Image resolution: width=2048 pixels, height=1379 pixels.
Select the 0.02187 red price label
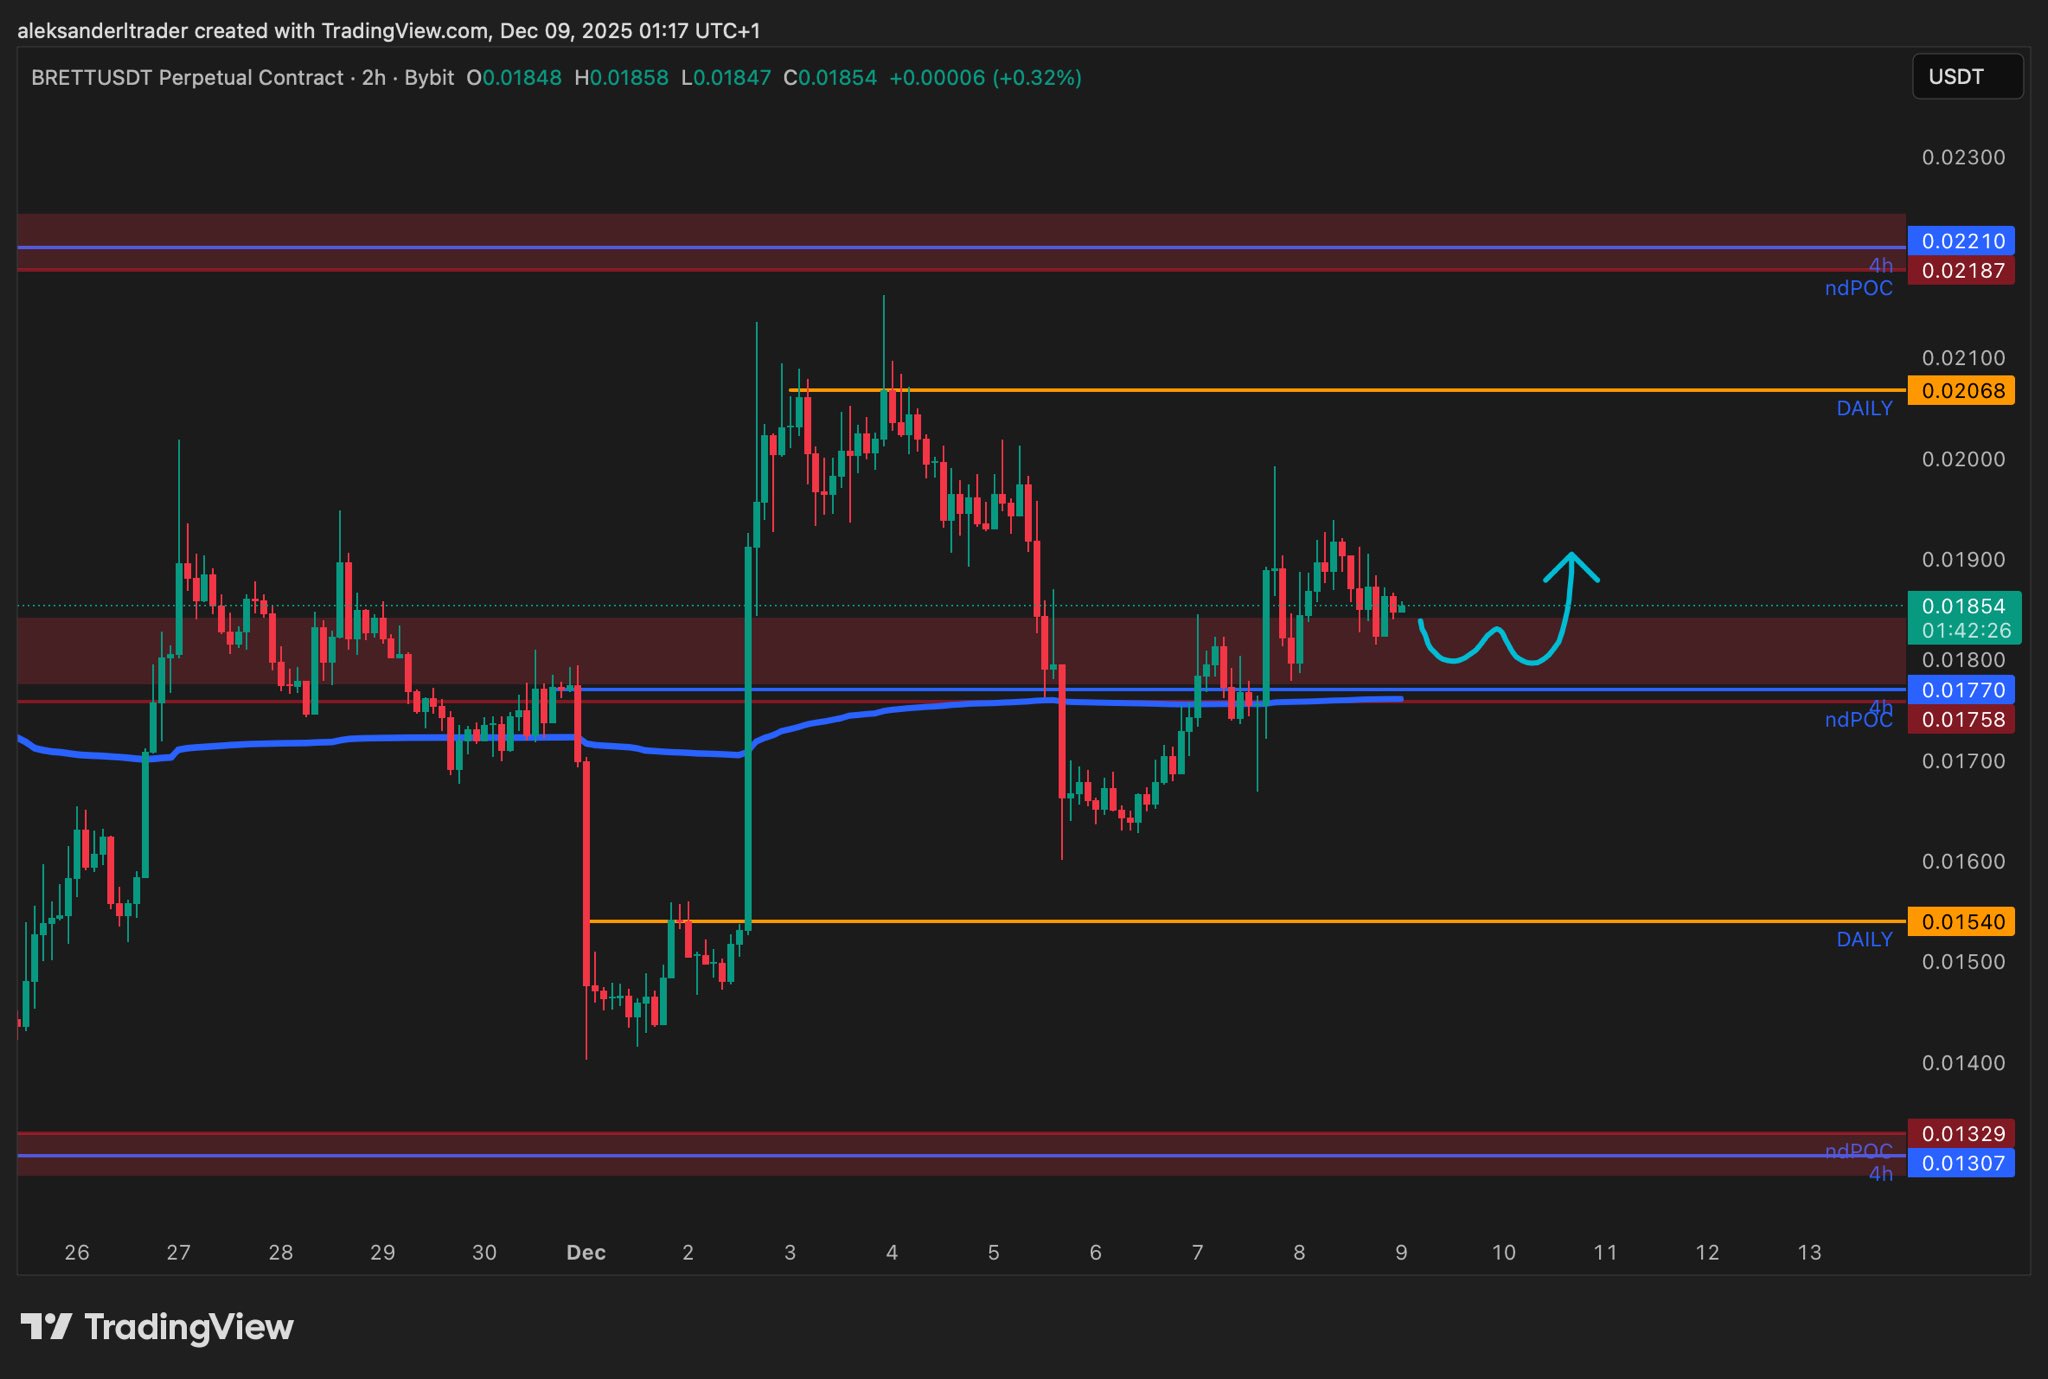[x=1961, y=271]
